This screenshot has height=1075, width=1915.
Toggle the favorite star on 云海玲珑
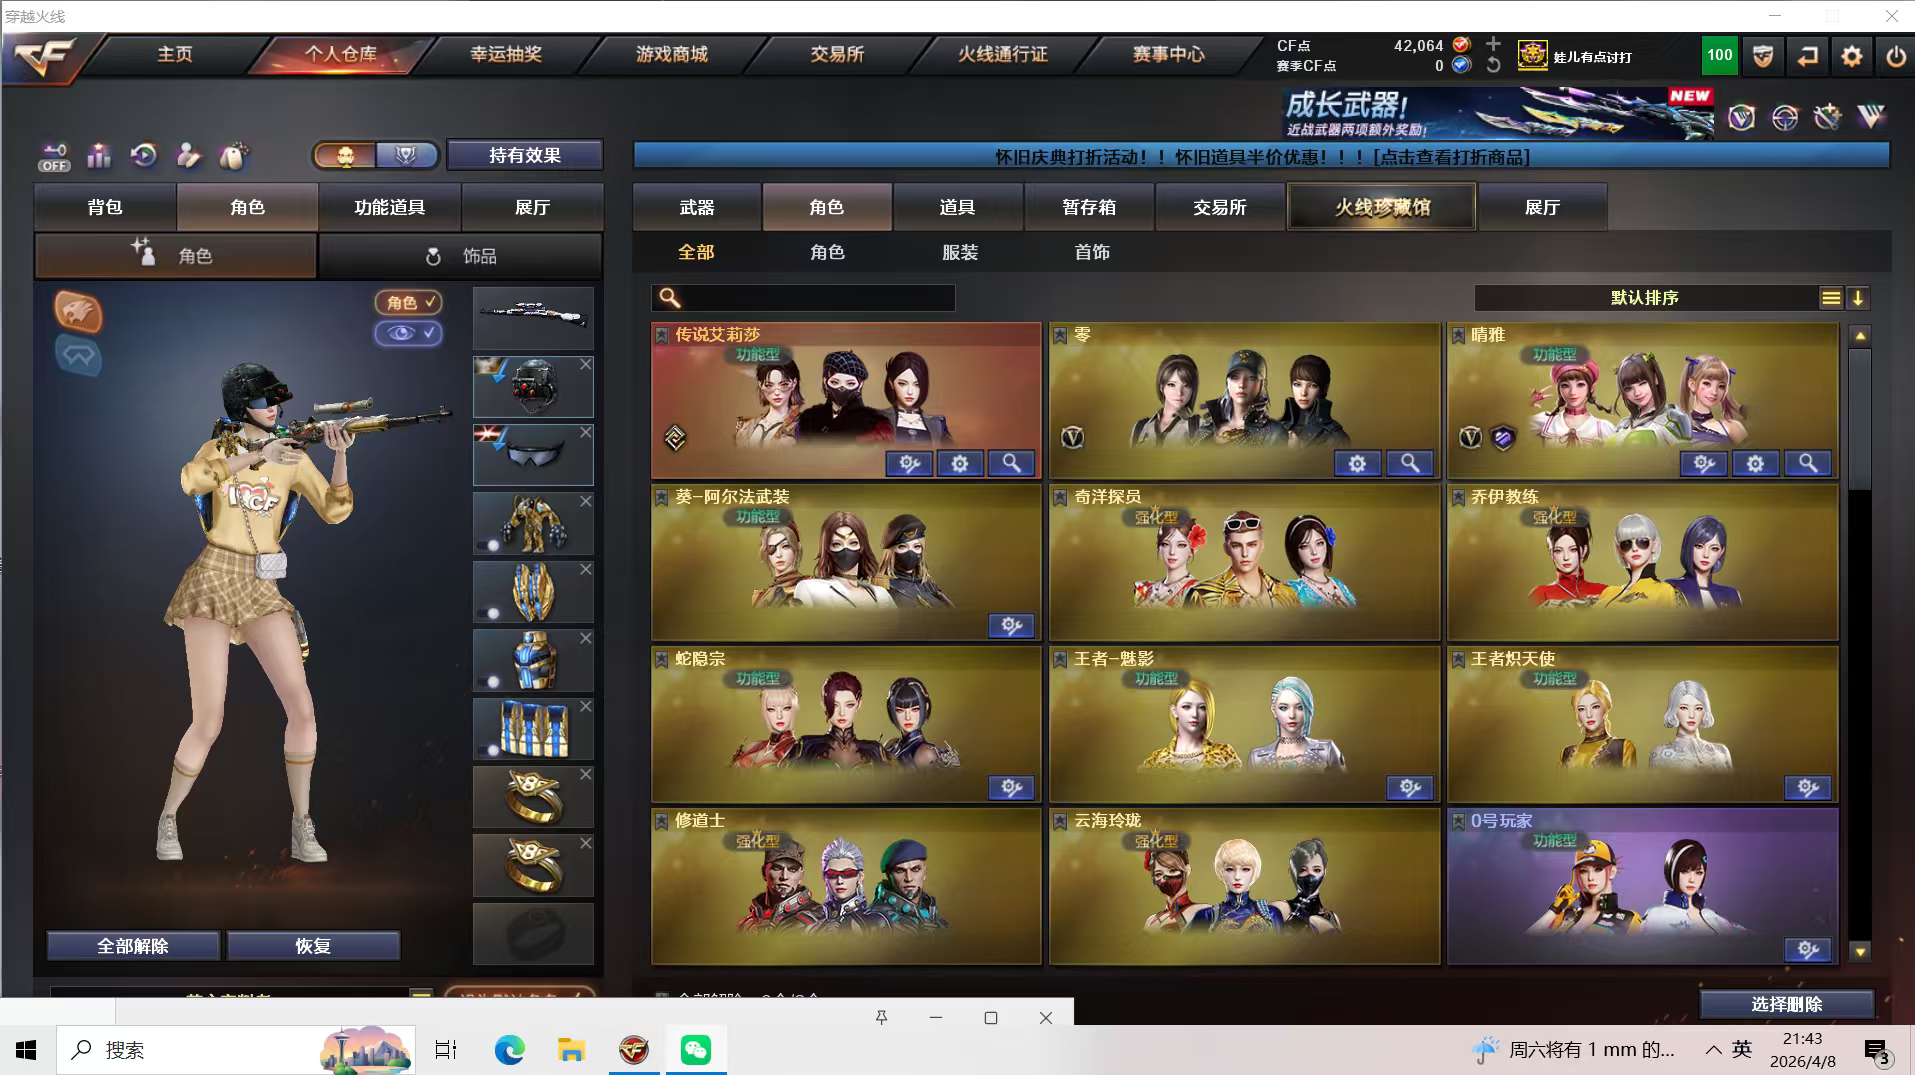(x=1060, y=821)
